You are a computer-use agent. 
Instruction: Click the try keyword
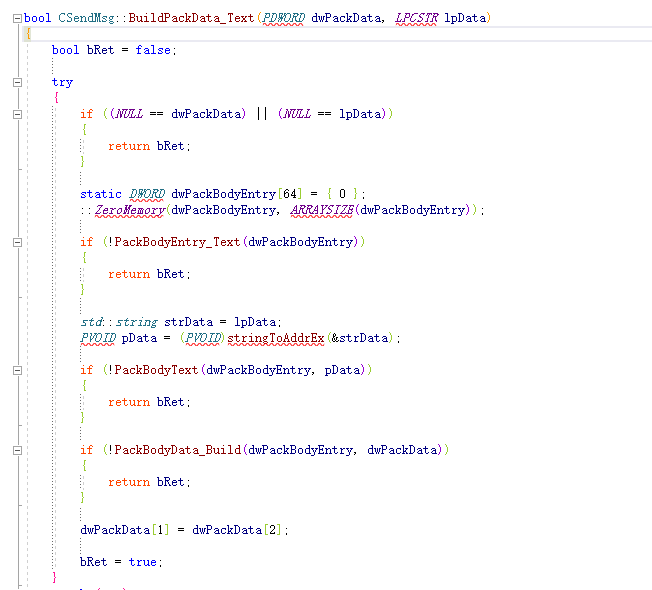pos(62,82)
